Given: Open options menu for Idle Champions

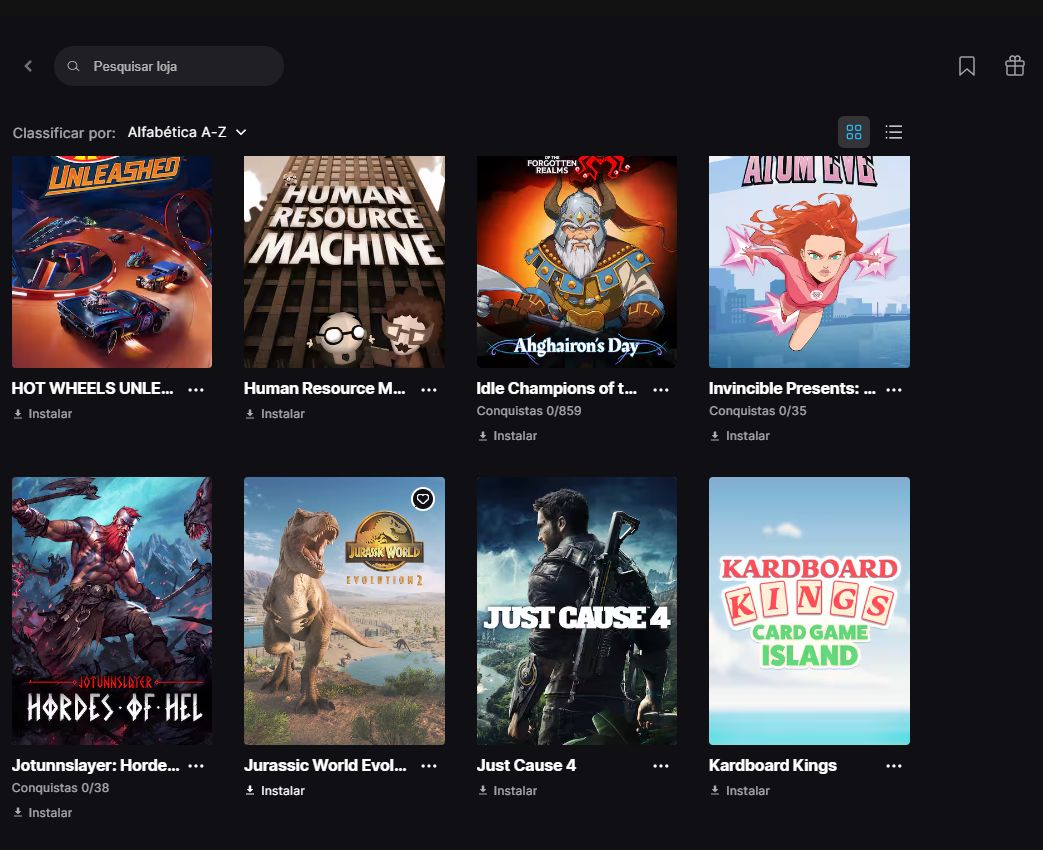Looking at the screenshot, I should pos(661,389).
